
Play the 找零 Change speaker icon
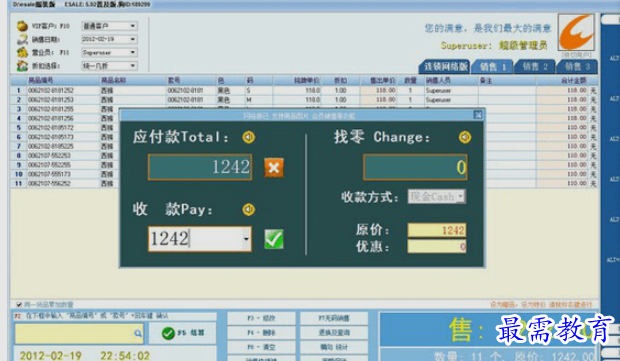[x=465, y=137]
